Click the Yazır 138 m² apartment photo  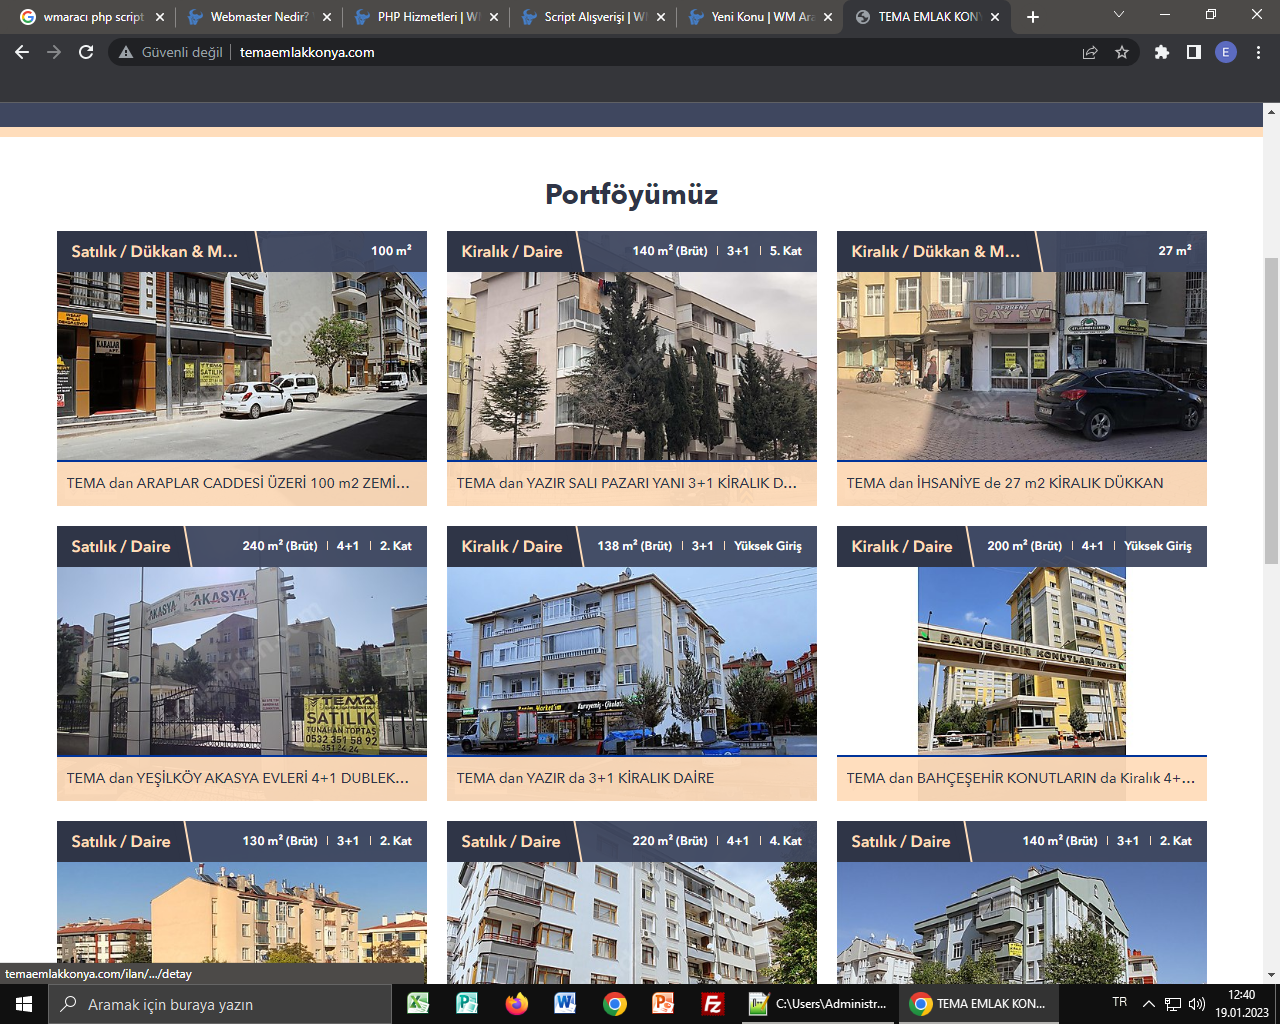(x=632, y=661)
